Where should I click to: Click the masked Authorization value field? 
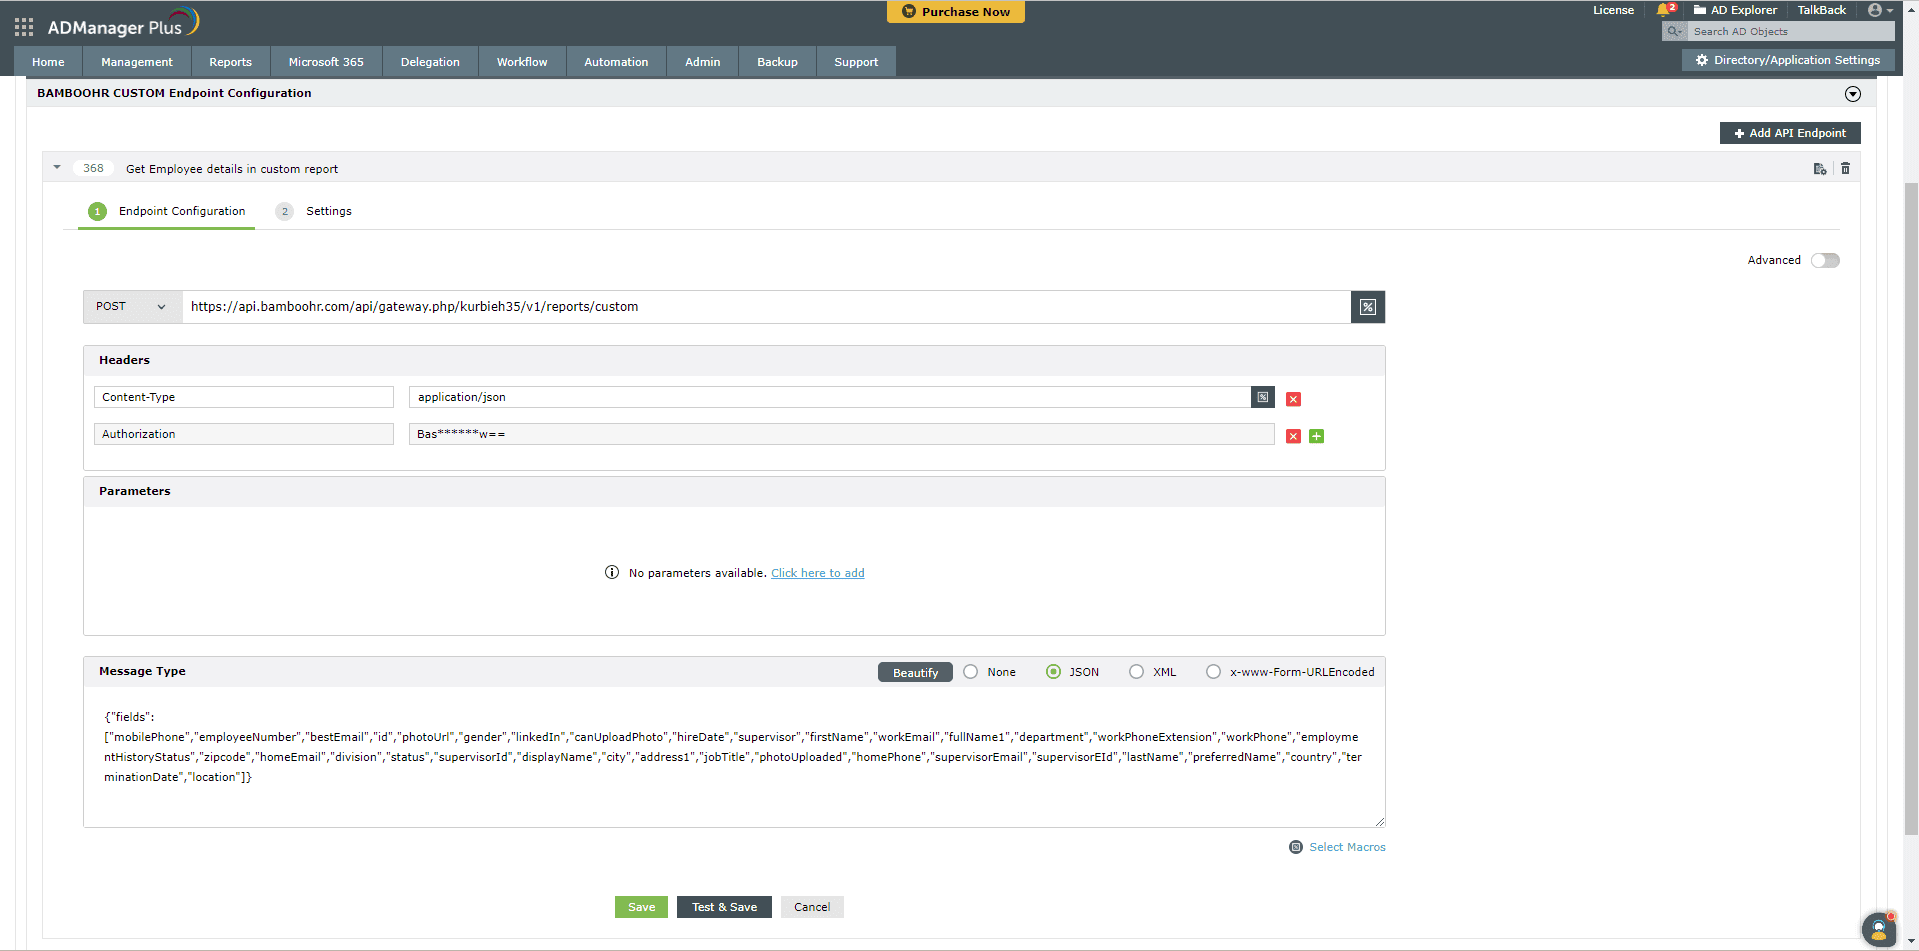(842, 434)
